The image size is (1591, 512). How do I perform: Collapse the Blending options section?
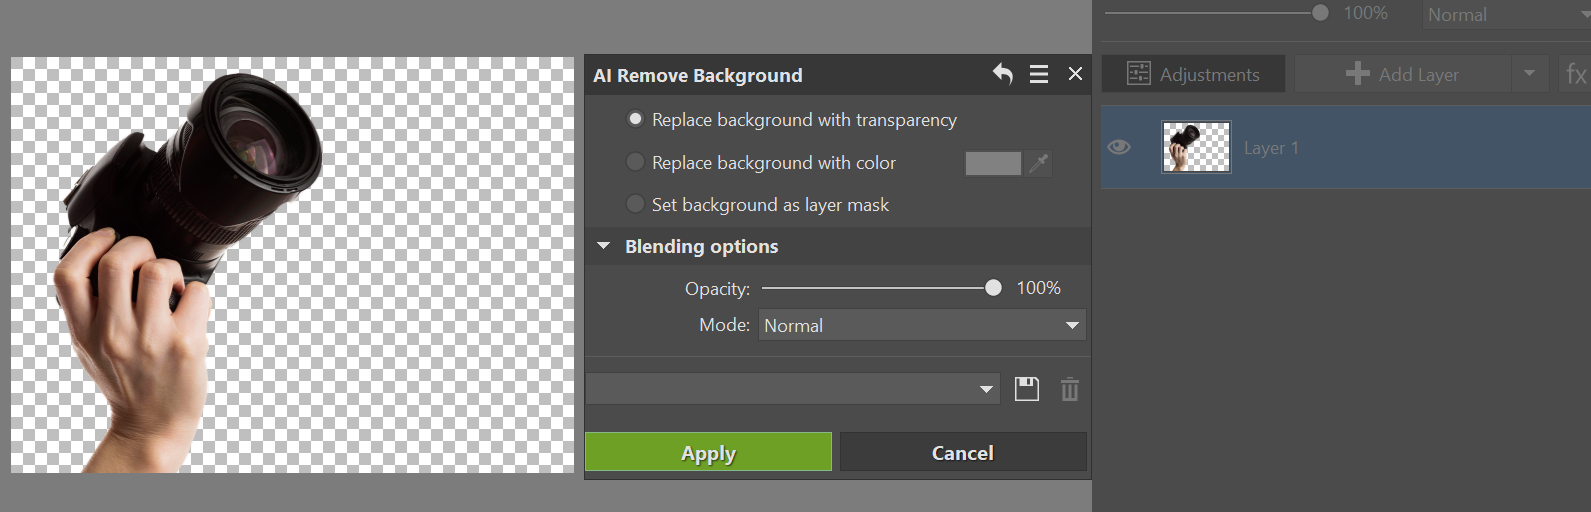pos(603,246)
